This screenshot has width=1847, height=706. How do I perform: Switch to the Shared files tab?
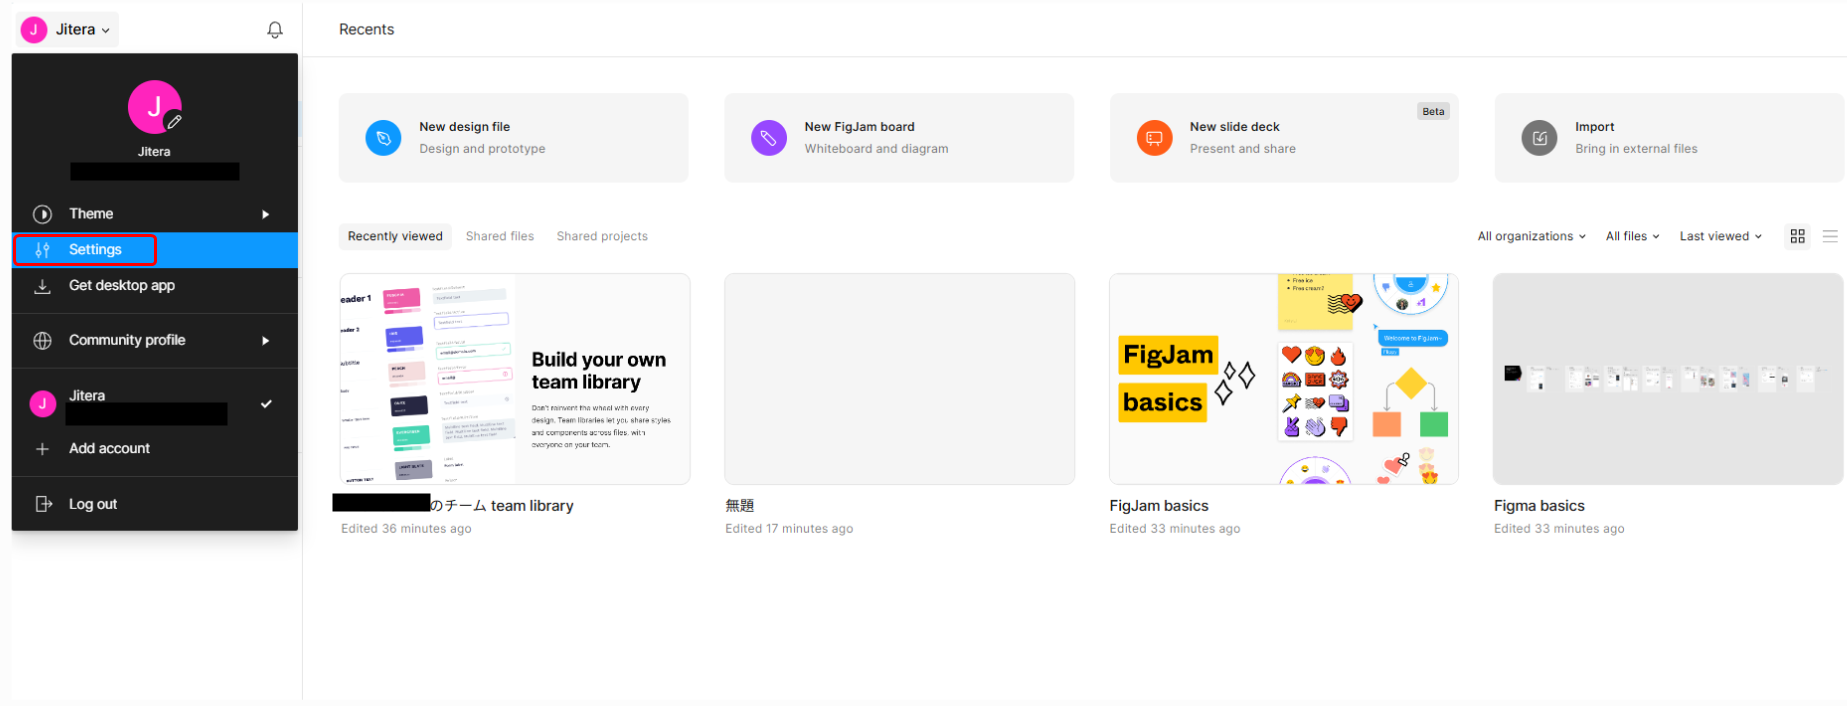point(499,236)
